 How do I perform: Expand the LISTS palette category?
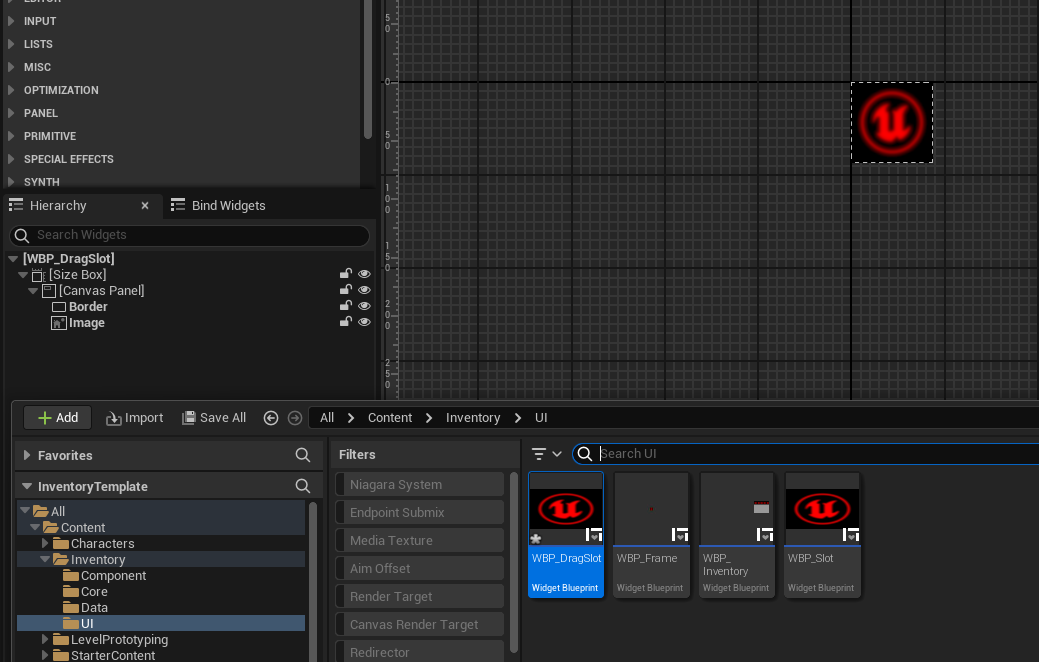click(x=11, y=44)
